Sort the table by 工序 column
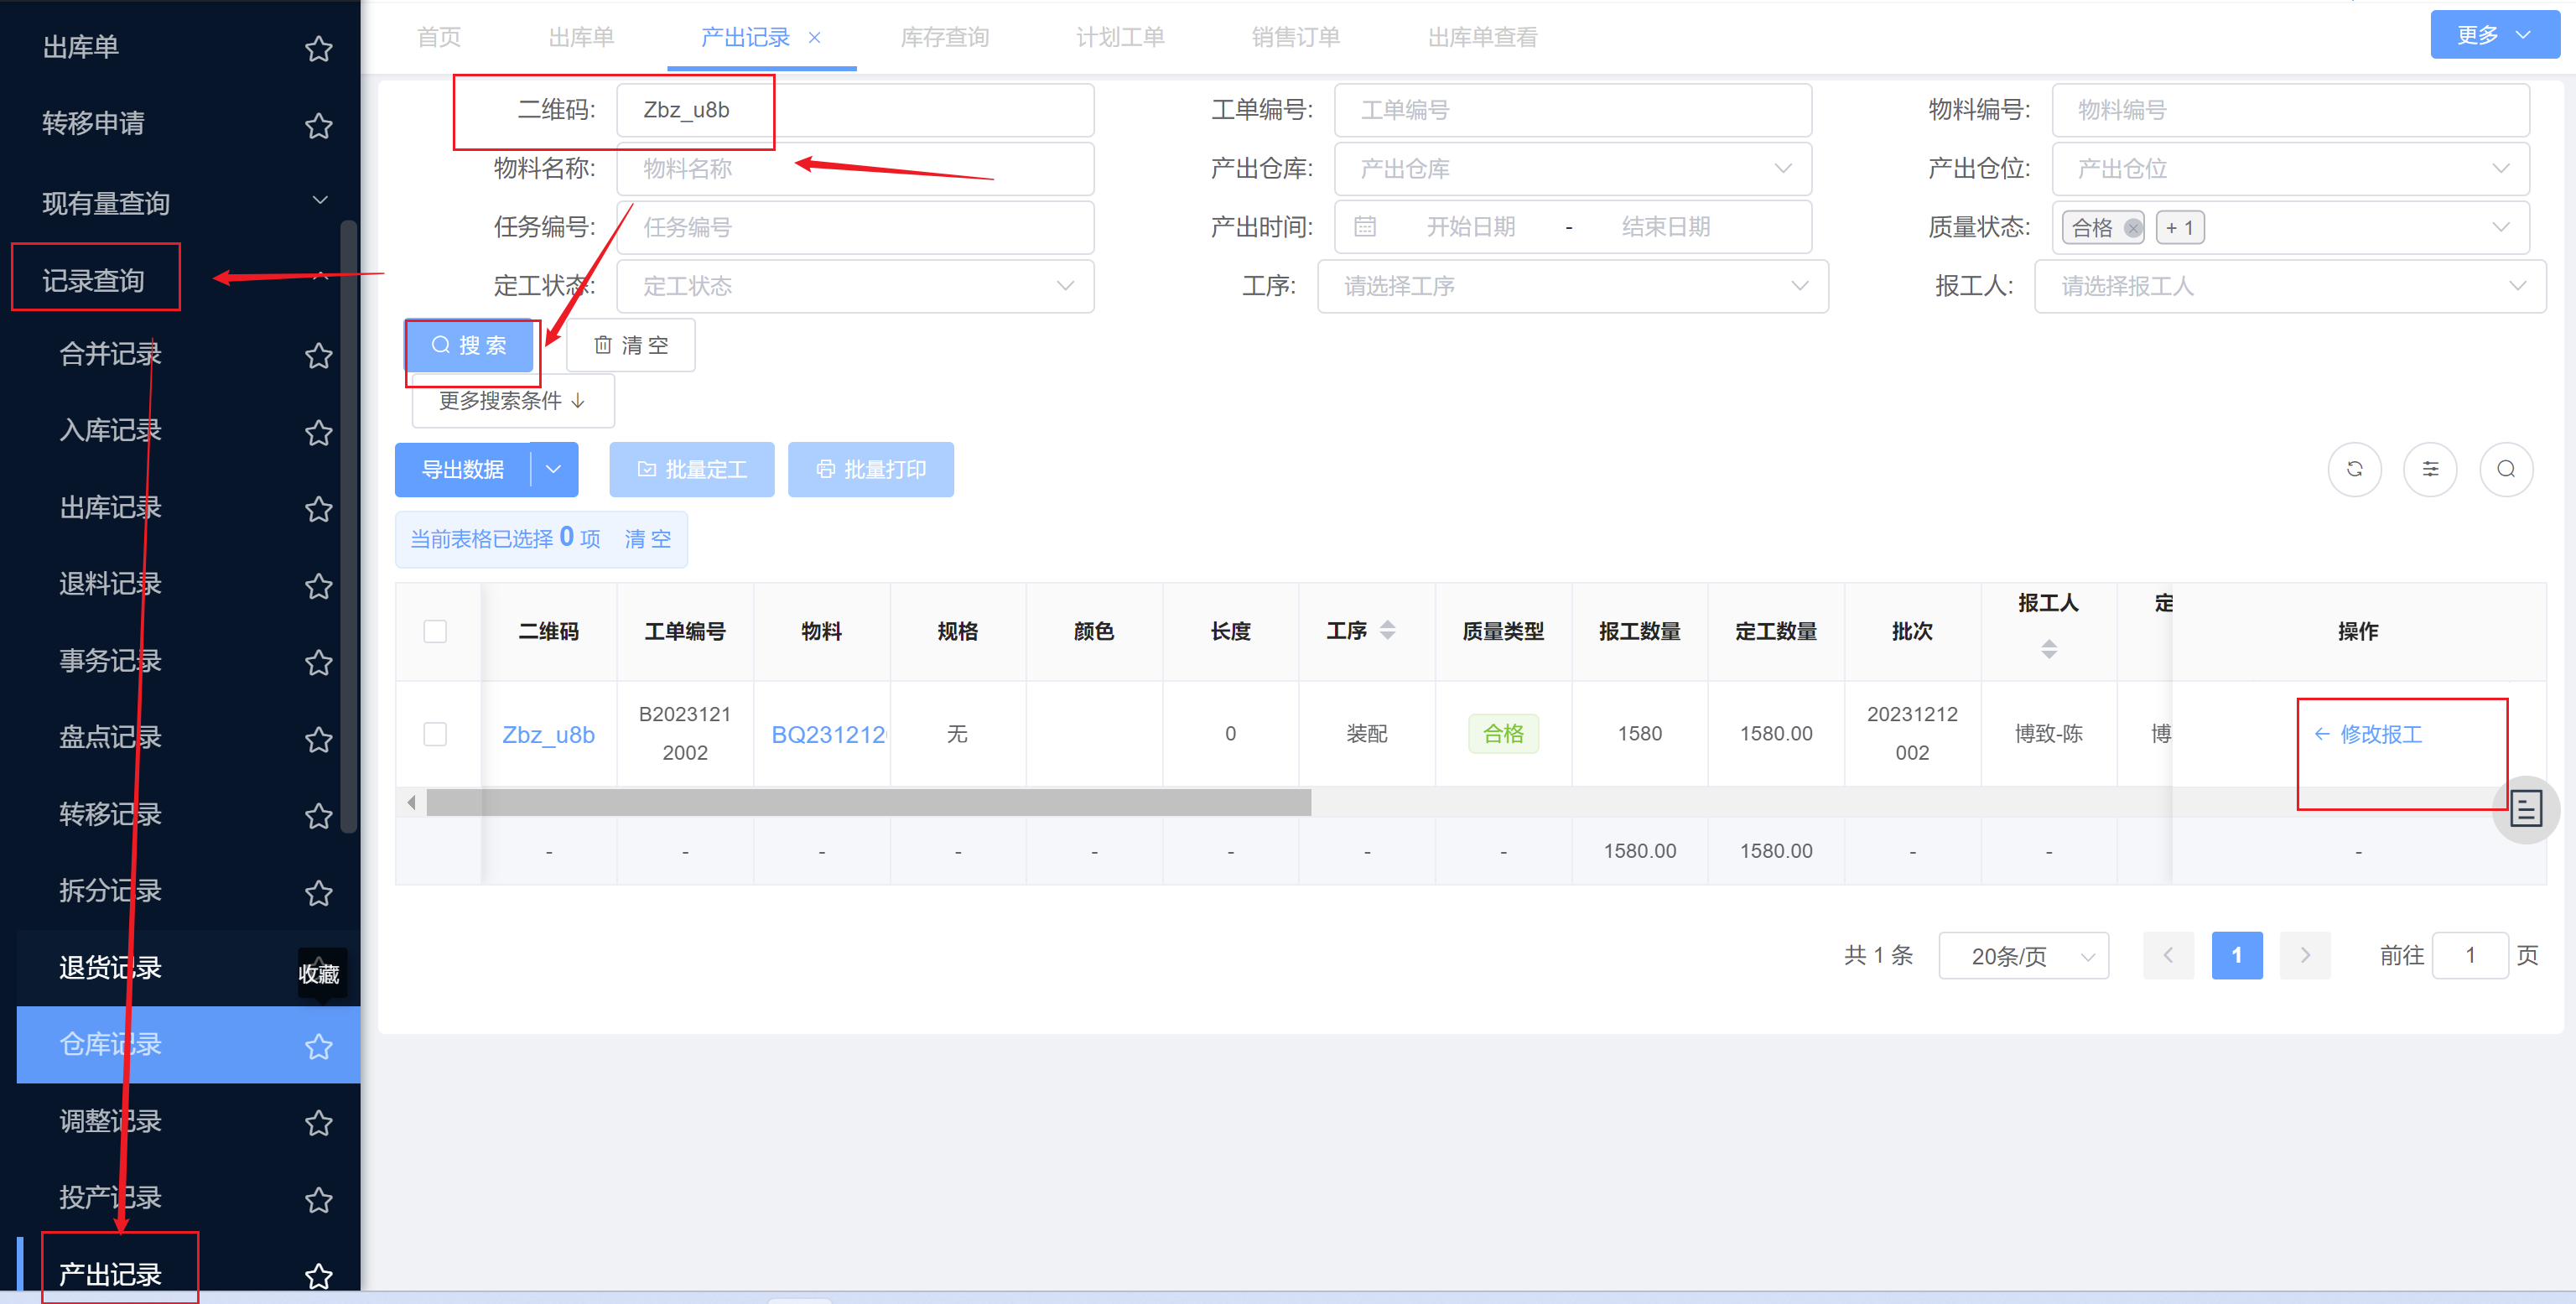Screen dimensions: 2576x1304 click(1387, 630)
